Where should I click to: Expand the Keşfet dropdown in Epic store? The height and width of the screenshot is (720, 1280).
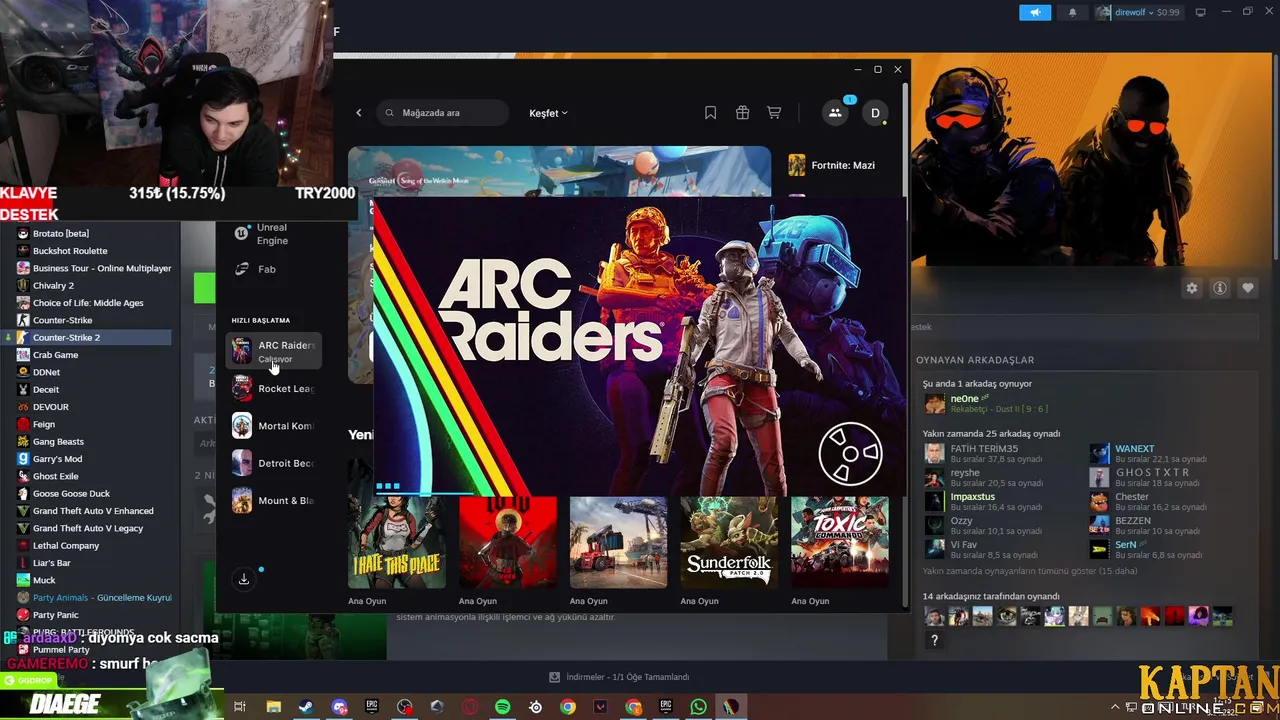pyautogui.click(x=548, y=113)
